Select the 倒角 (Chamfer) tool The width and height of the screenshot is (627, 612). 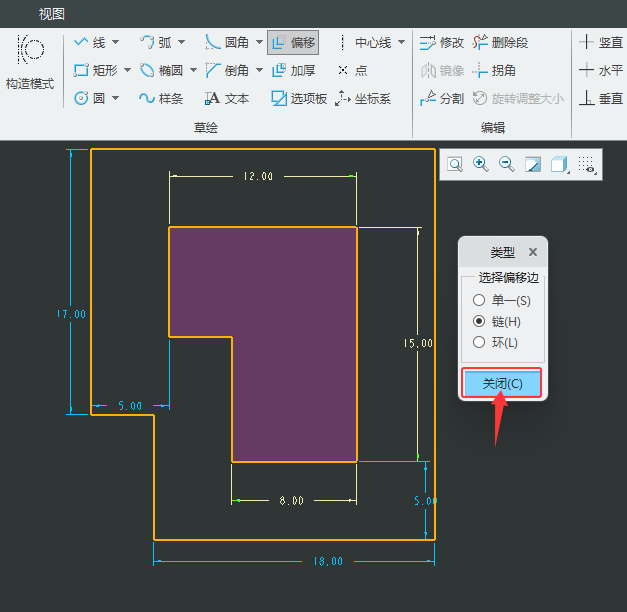(227, 70)
